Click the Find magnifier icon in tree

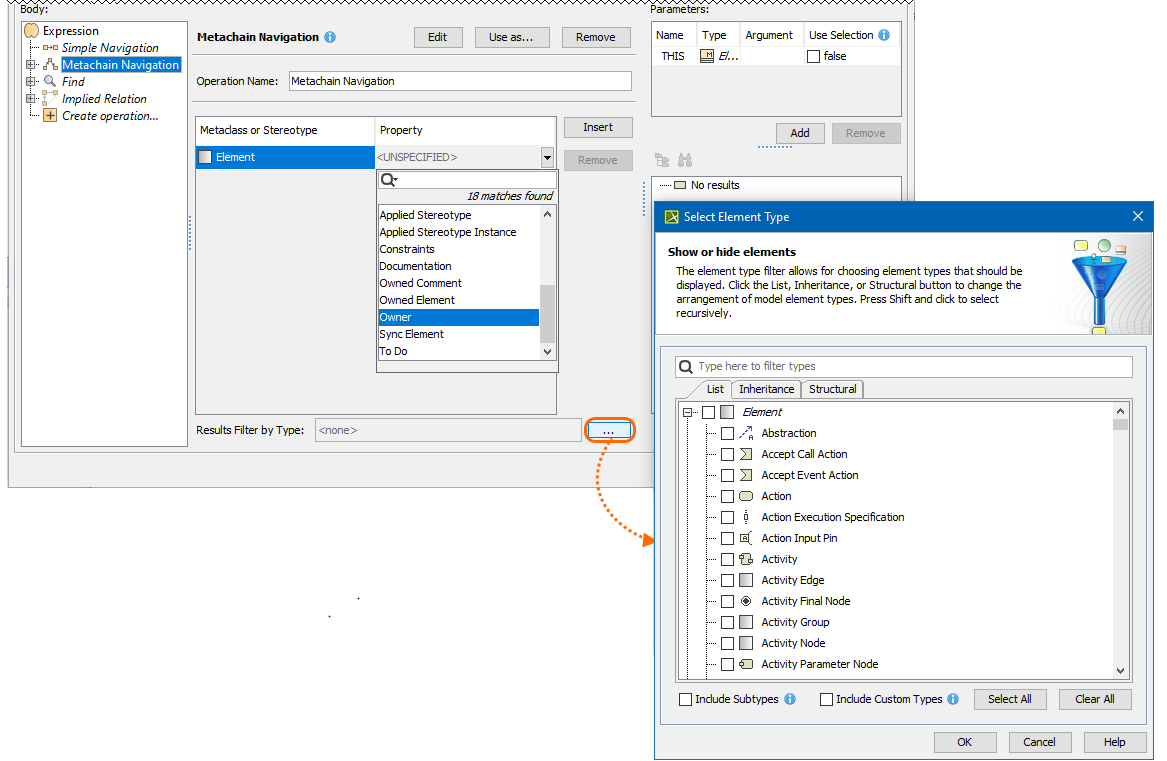tap(50, 81)
